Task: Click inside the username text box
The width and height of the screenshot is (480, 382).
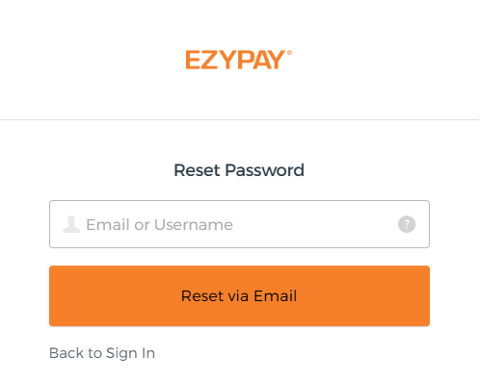Action: (x=239, y=224)
